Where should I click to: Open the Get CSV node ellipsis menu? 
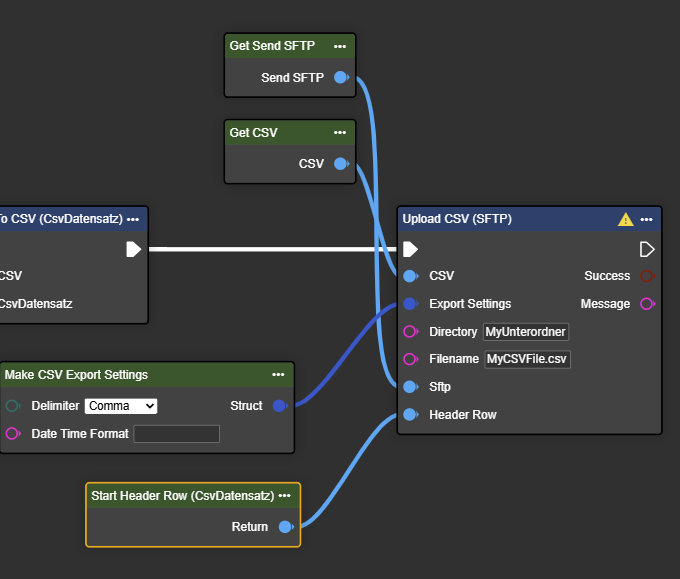tap(341, 133)
